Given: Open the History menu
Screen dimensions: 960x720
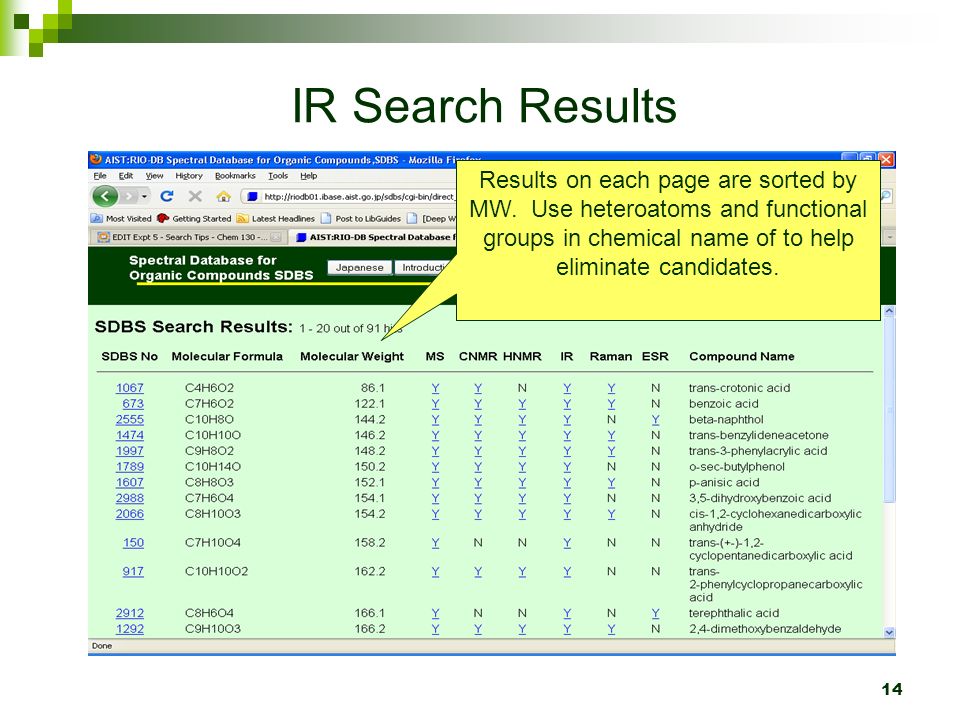Looking at the screenshot, I should click(189, 176).
